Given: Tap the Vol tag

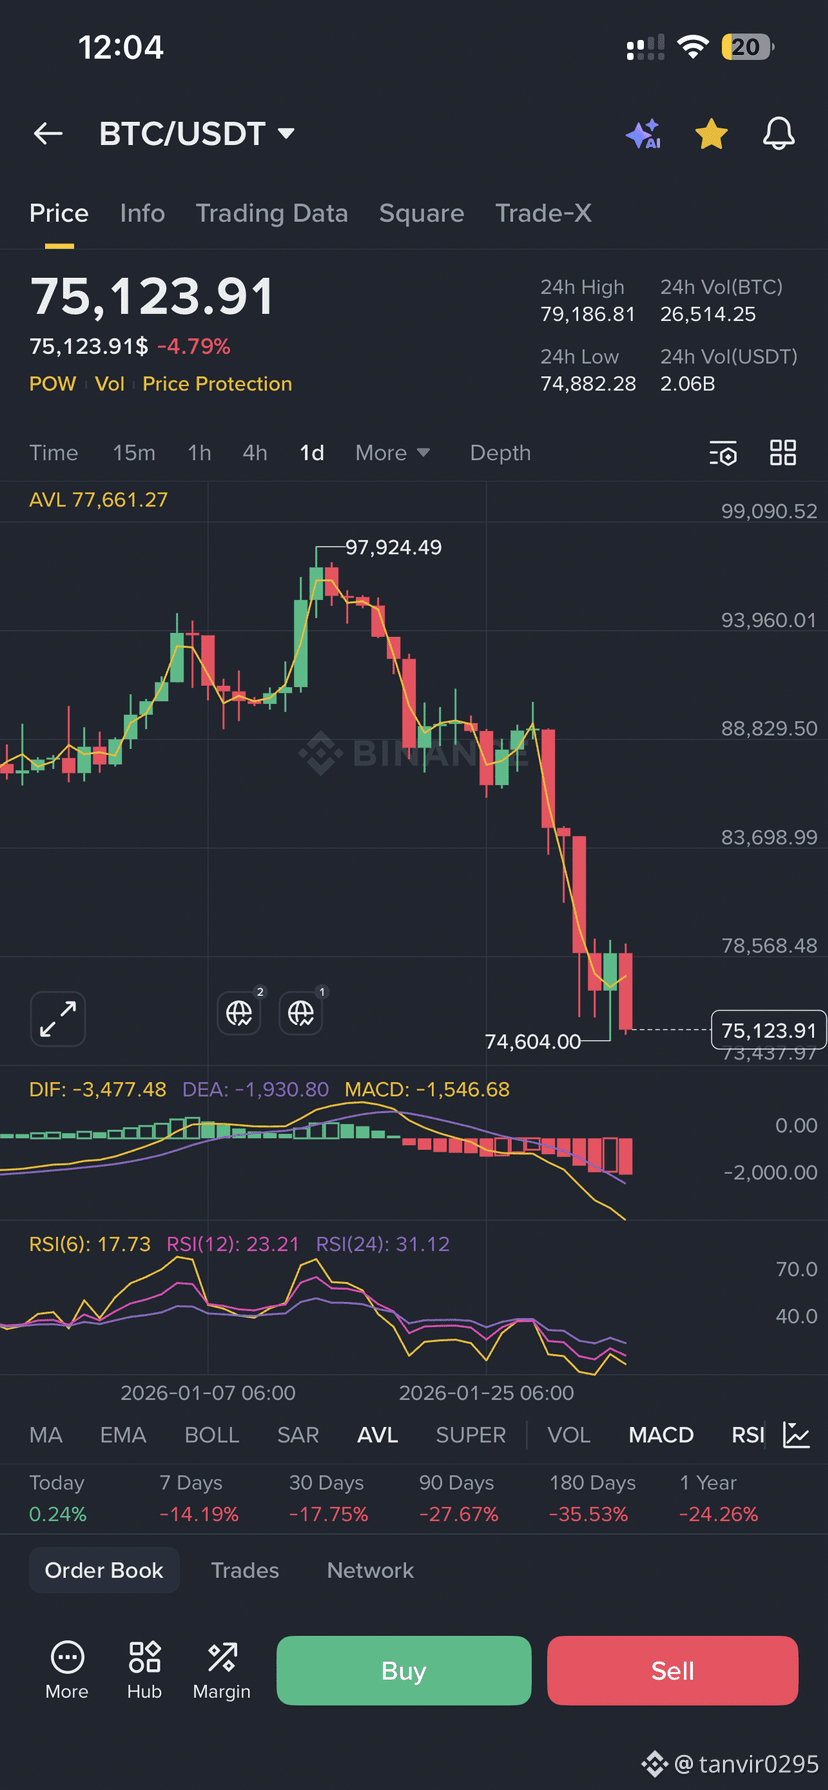Looking at the screenshot, I should pos(110,384).
